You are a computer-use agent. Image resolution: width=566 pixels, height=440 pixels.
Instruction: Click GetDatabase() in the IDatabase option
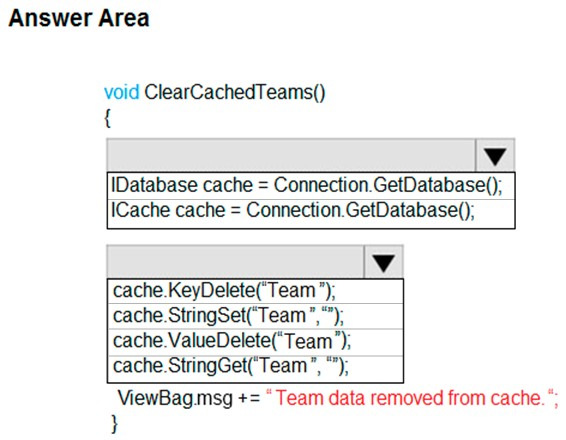(x=437, y=186)
